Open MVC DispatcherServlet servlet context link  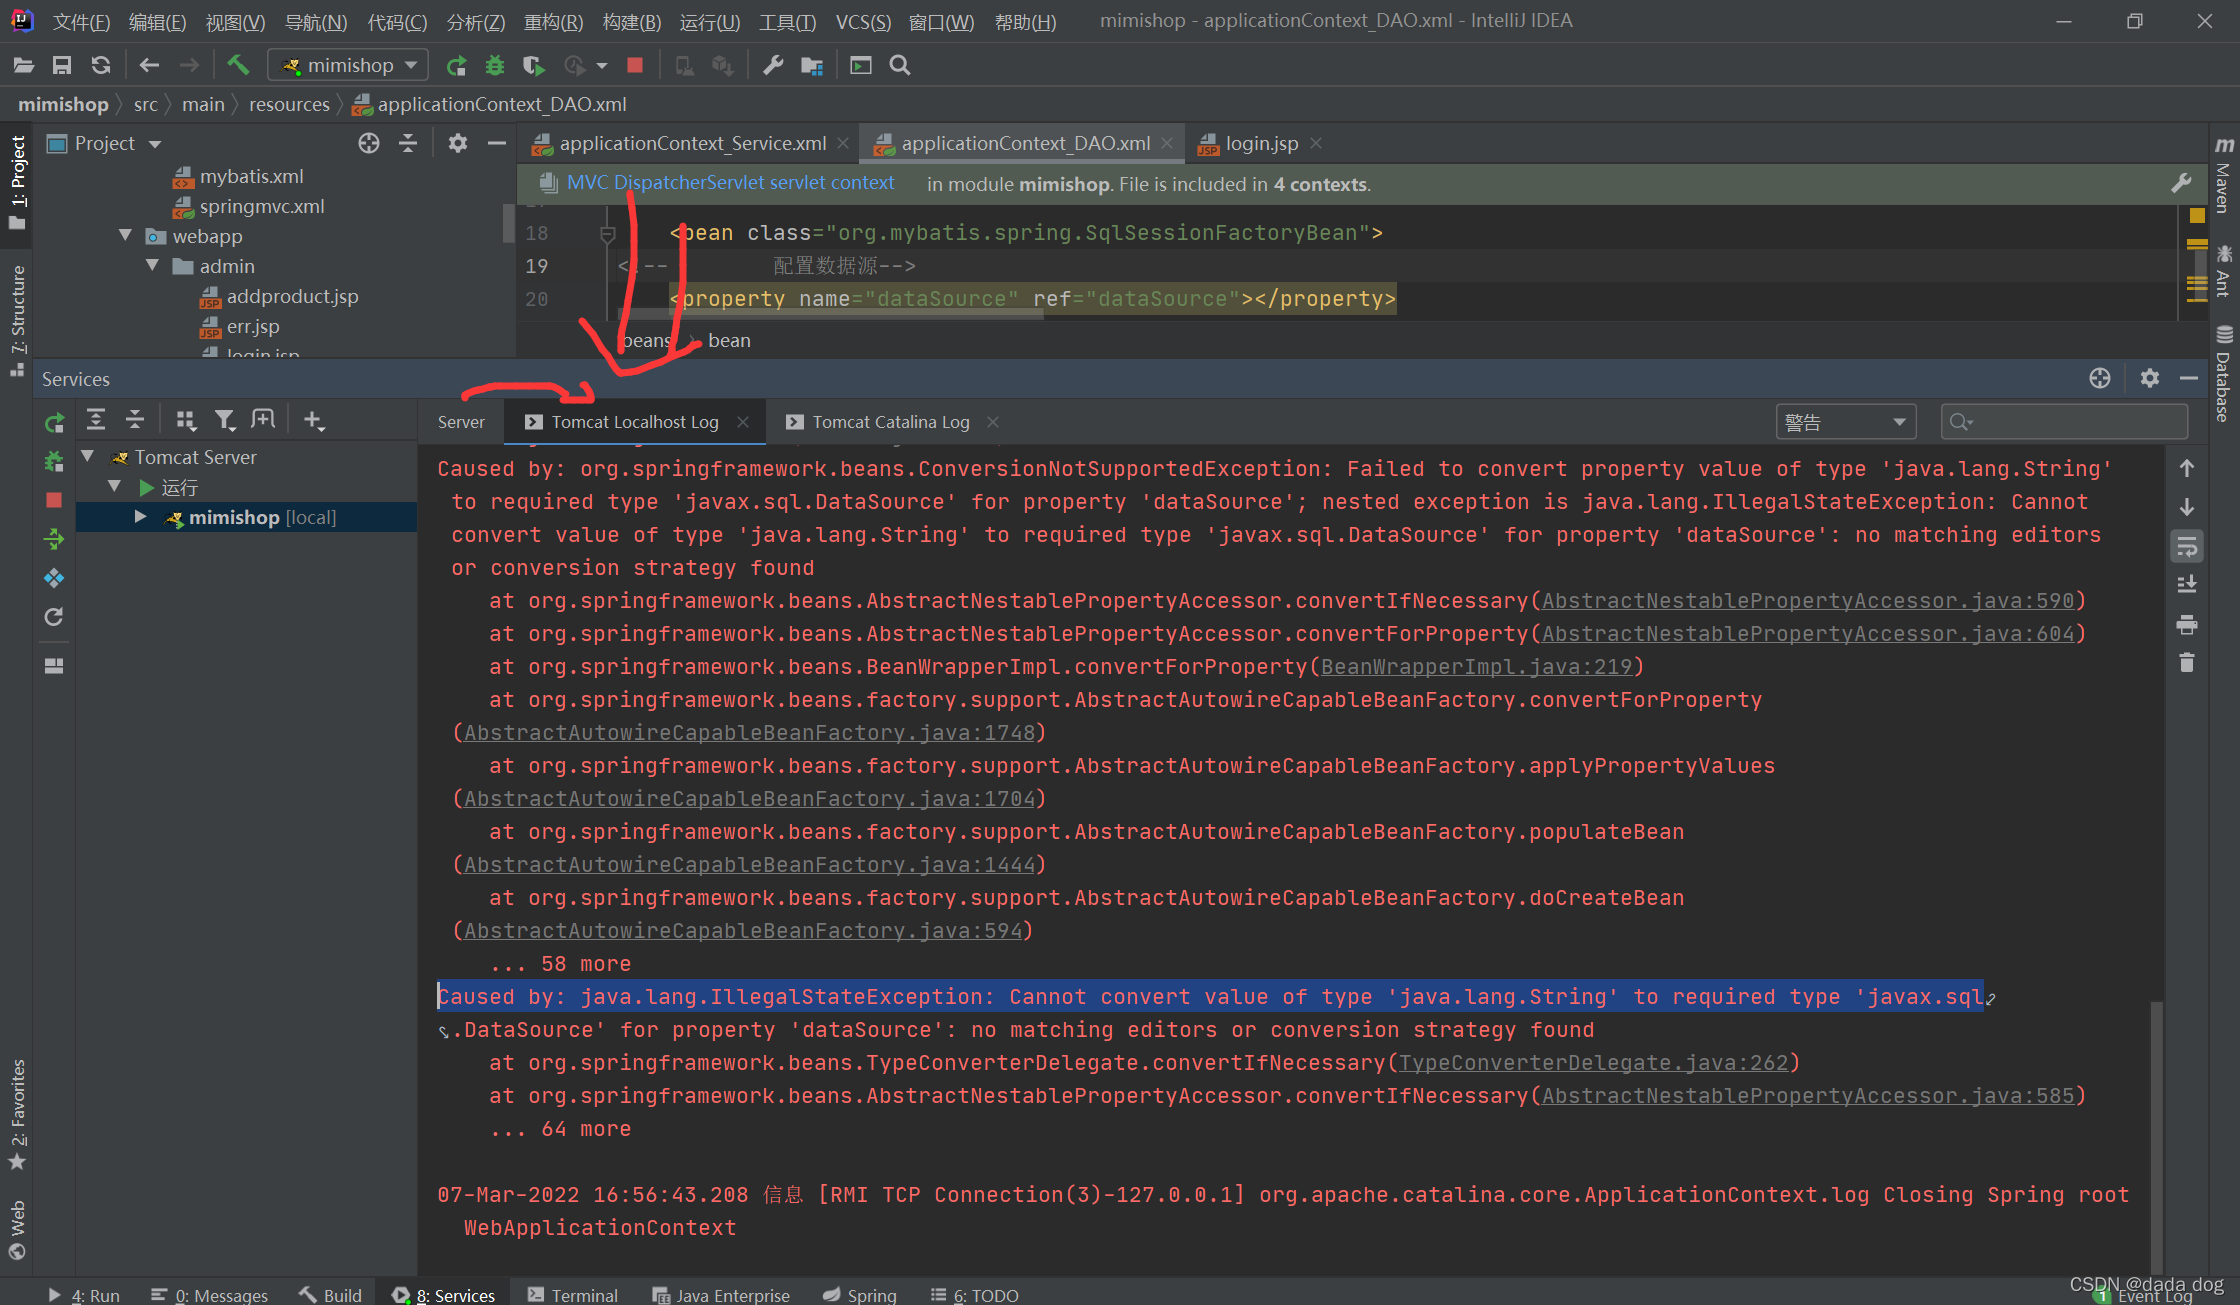(730, 183)
